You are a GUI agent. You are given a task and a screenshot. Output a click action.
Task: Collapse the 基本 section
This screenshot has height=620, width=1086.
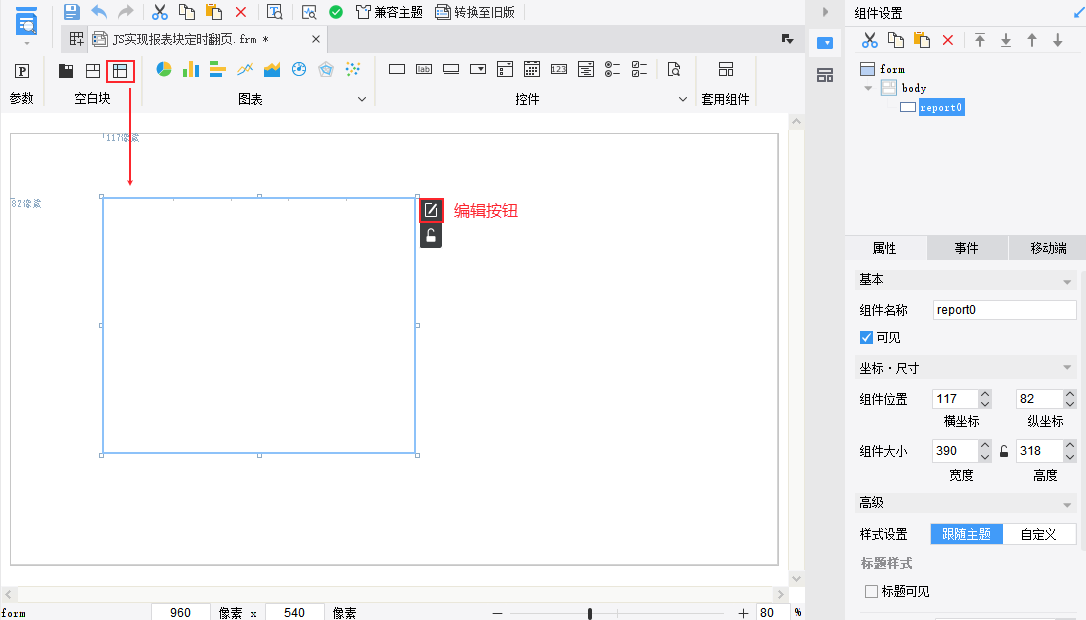tap(1067, 280)
